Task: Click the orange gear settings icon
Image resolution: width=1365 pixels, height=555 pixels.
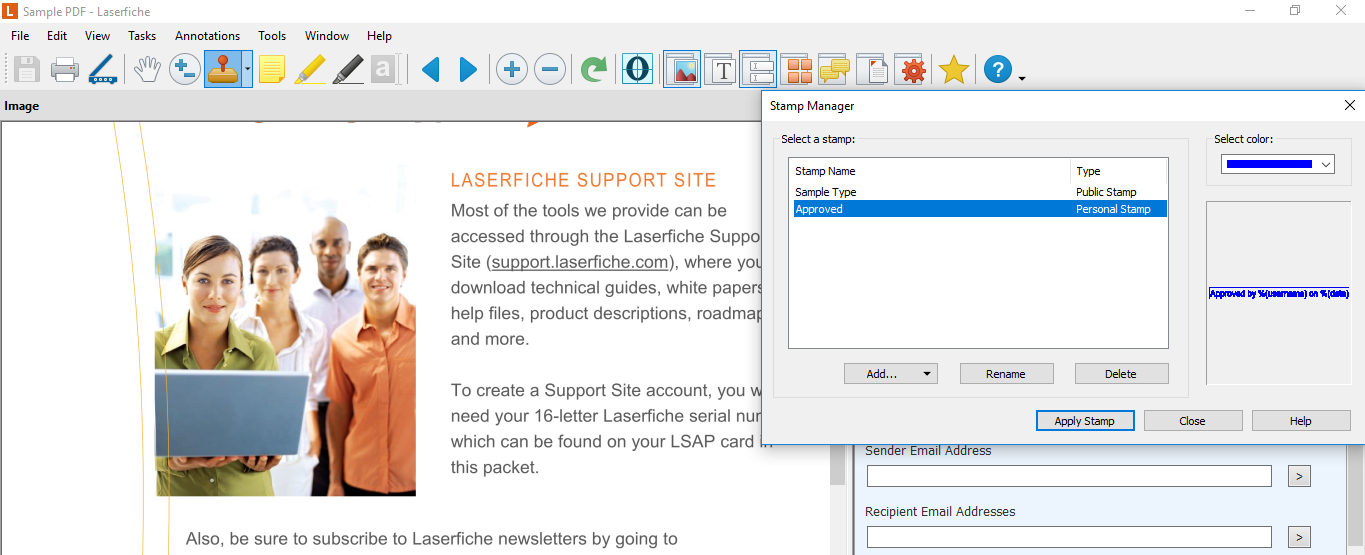Action: coord(910,69)
